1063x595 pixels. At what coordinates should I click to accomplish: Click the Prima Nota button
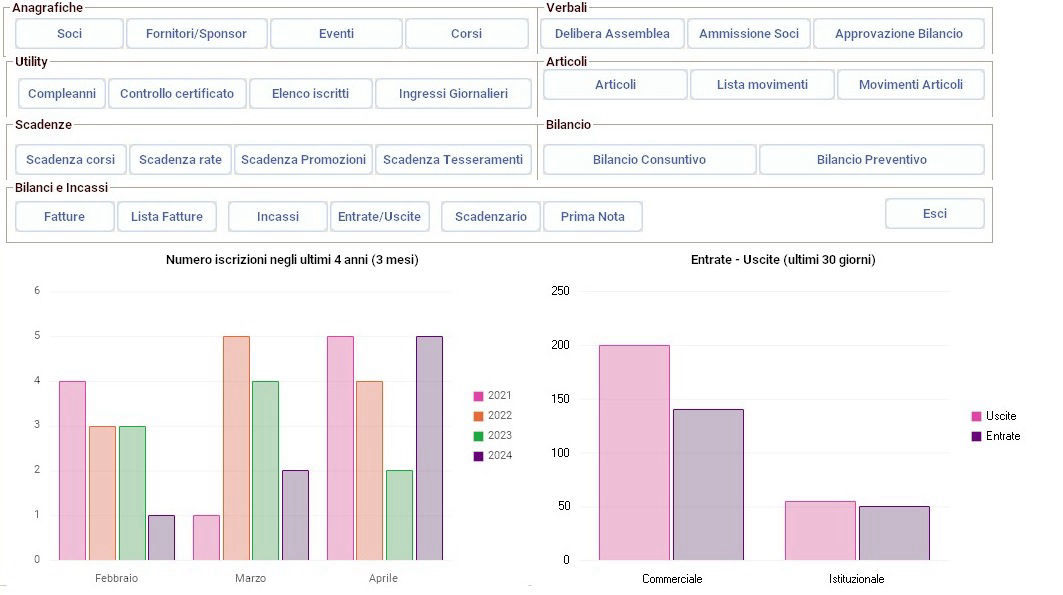[593, 217]
